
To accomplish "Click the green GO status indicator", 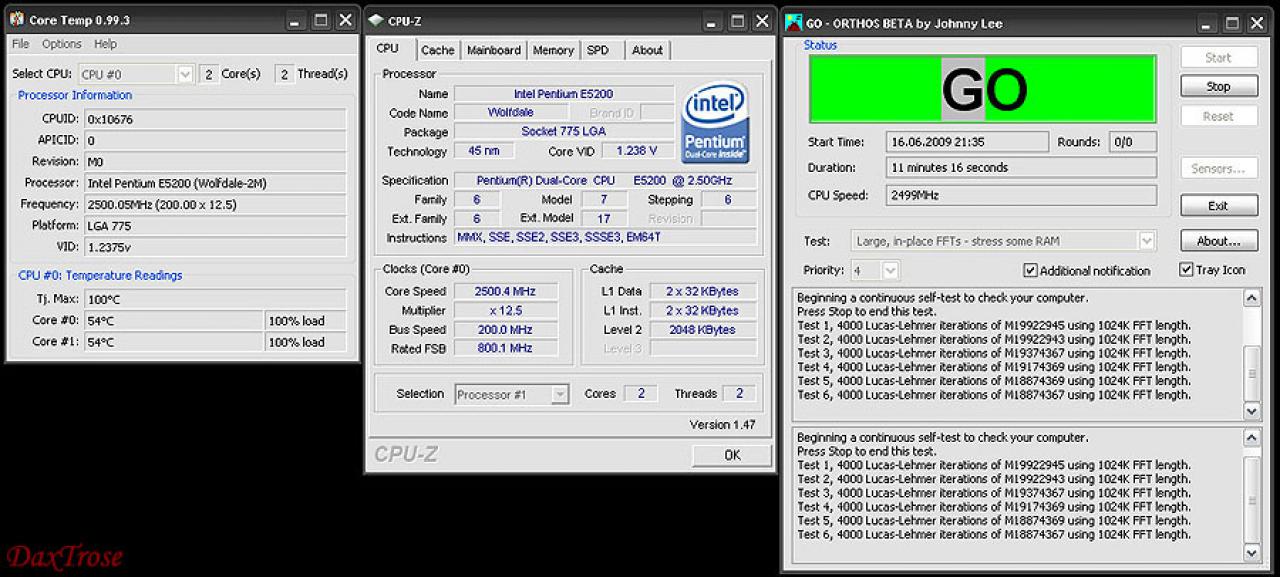I will tap(982, 89).
